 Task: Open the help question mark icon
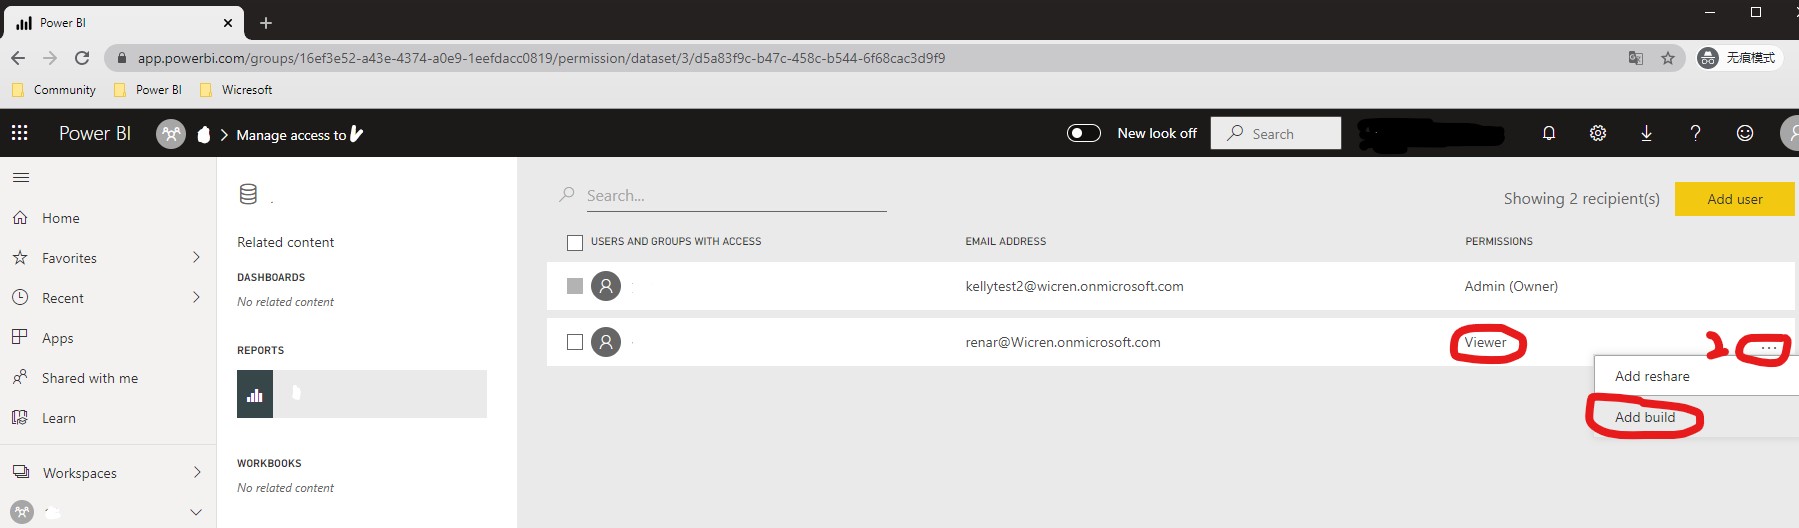[1695, 133]
